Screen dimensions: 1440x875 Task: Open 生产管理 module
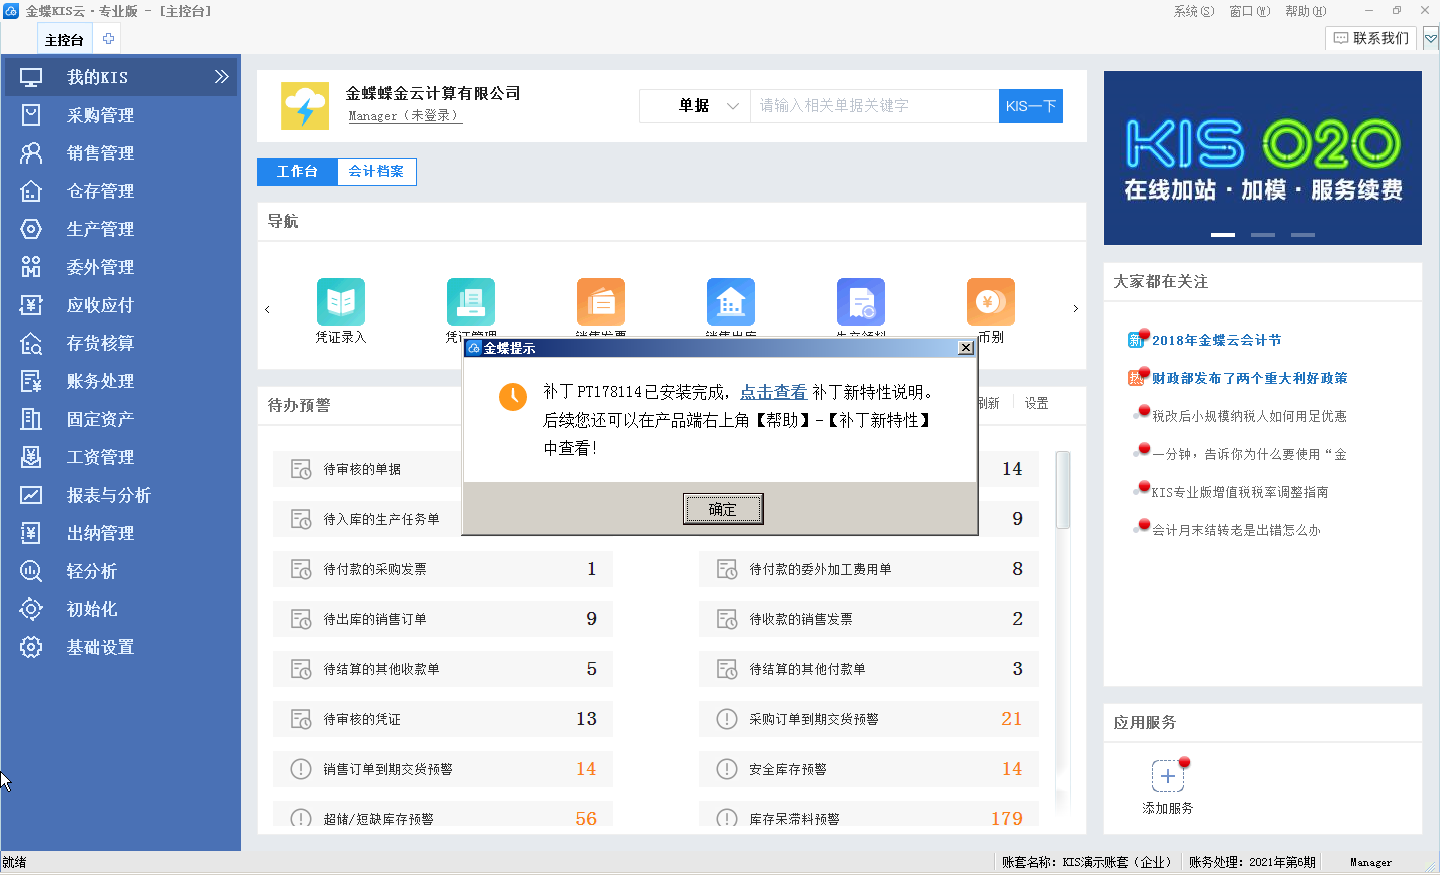tap(120, 229)
